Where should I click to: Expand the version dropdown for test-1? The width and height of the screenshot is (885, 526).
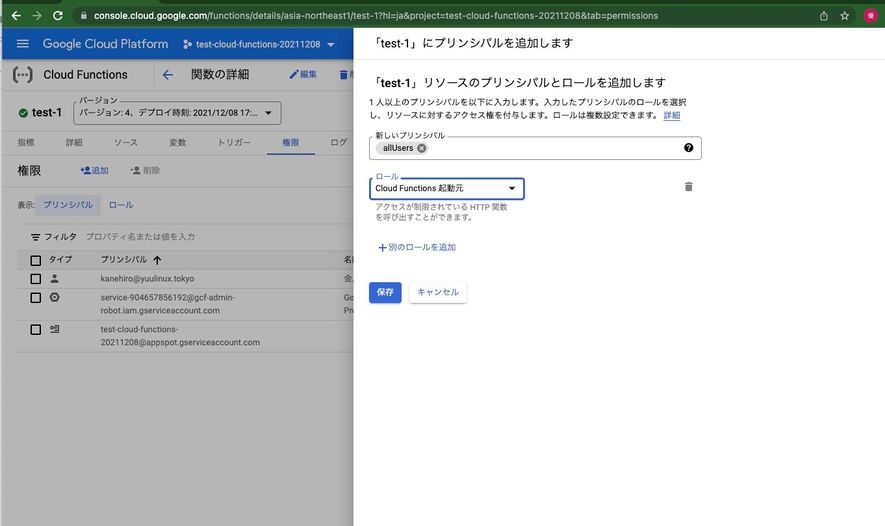[177, 113]
